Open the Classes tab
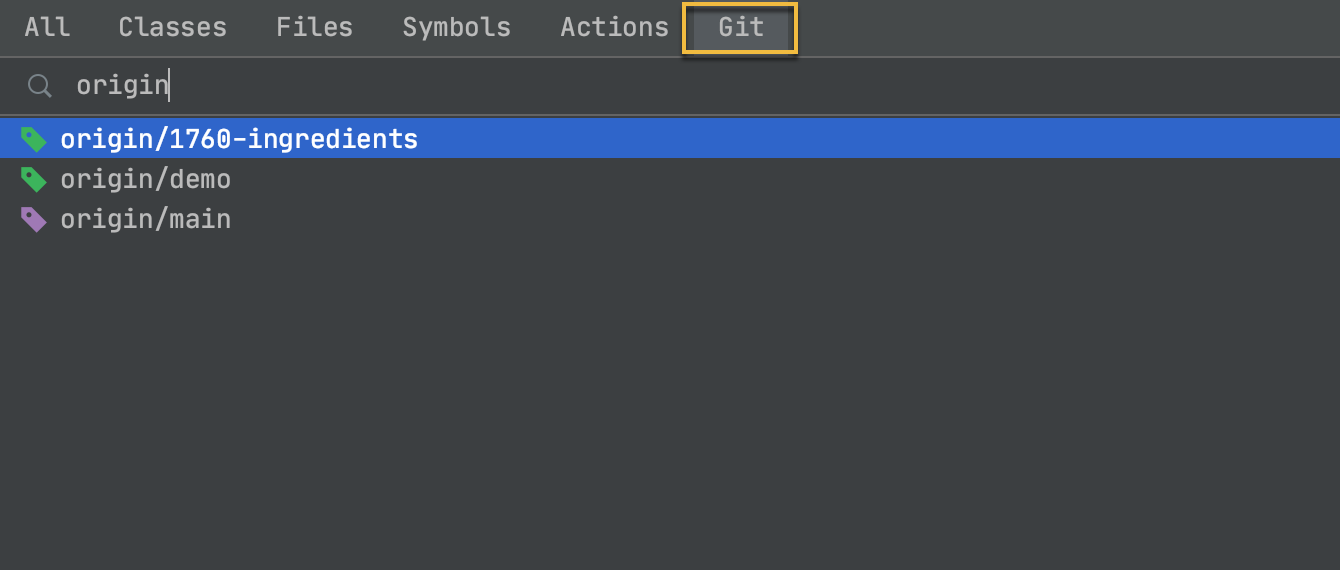 (172, 27)
